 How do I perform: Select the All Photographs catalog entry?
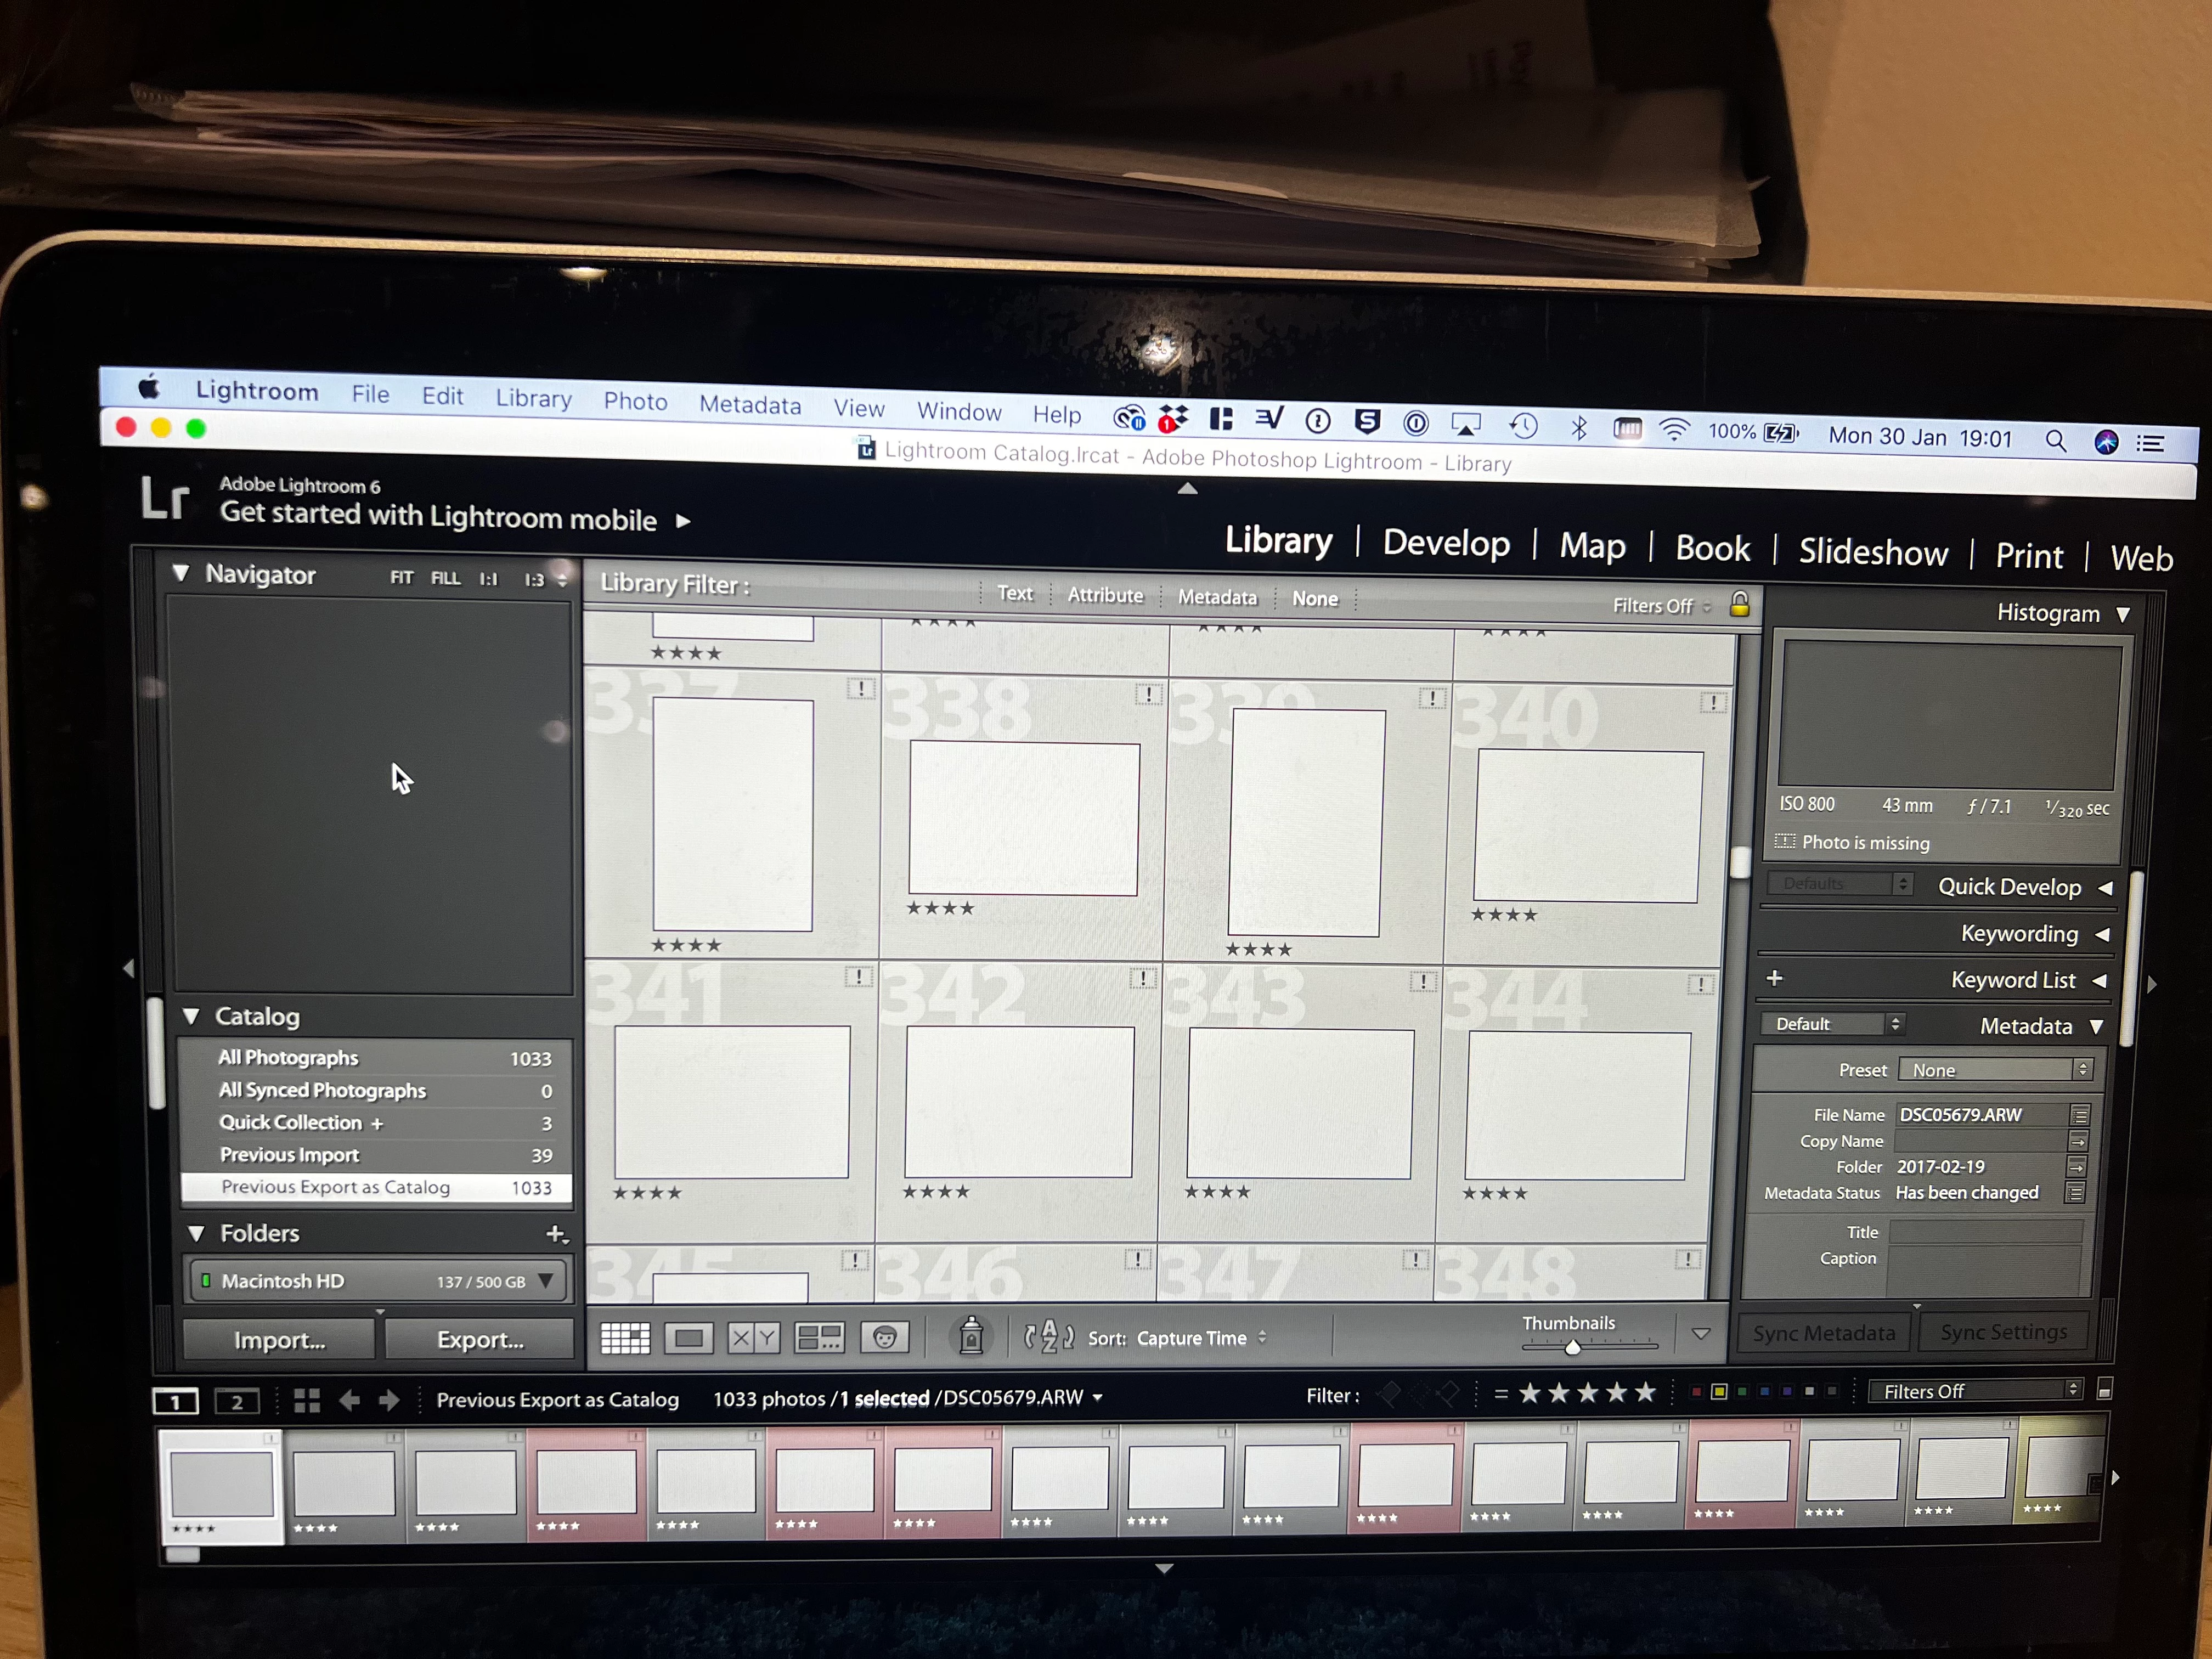coord(289,1058)
